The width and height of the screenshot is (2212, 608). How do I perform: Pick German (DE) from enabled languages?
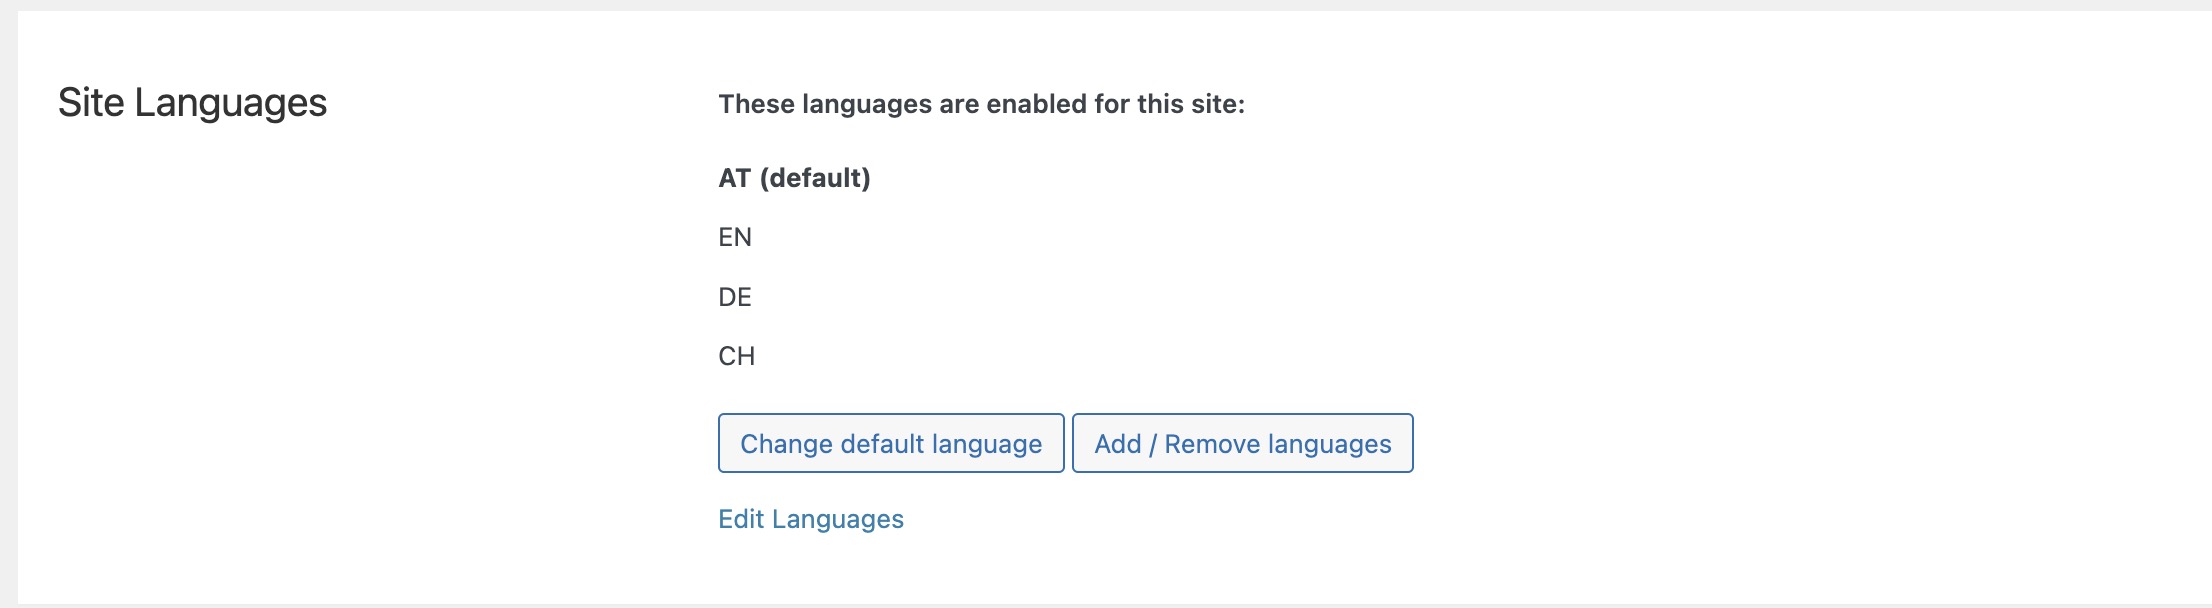pyautogui.click(x=735, y=297)
